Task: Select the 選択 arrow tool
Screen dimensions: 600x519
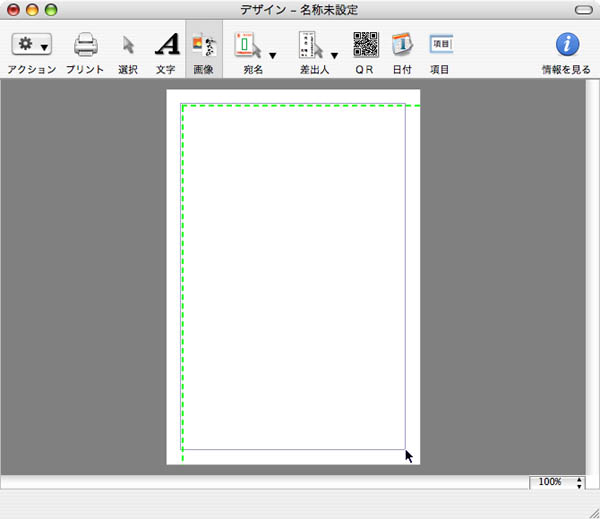Action: (x=128, y=45)
